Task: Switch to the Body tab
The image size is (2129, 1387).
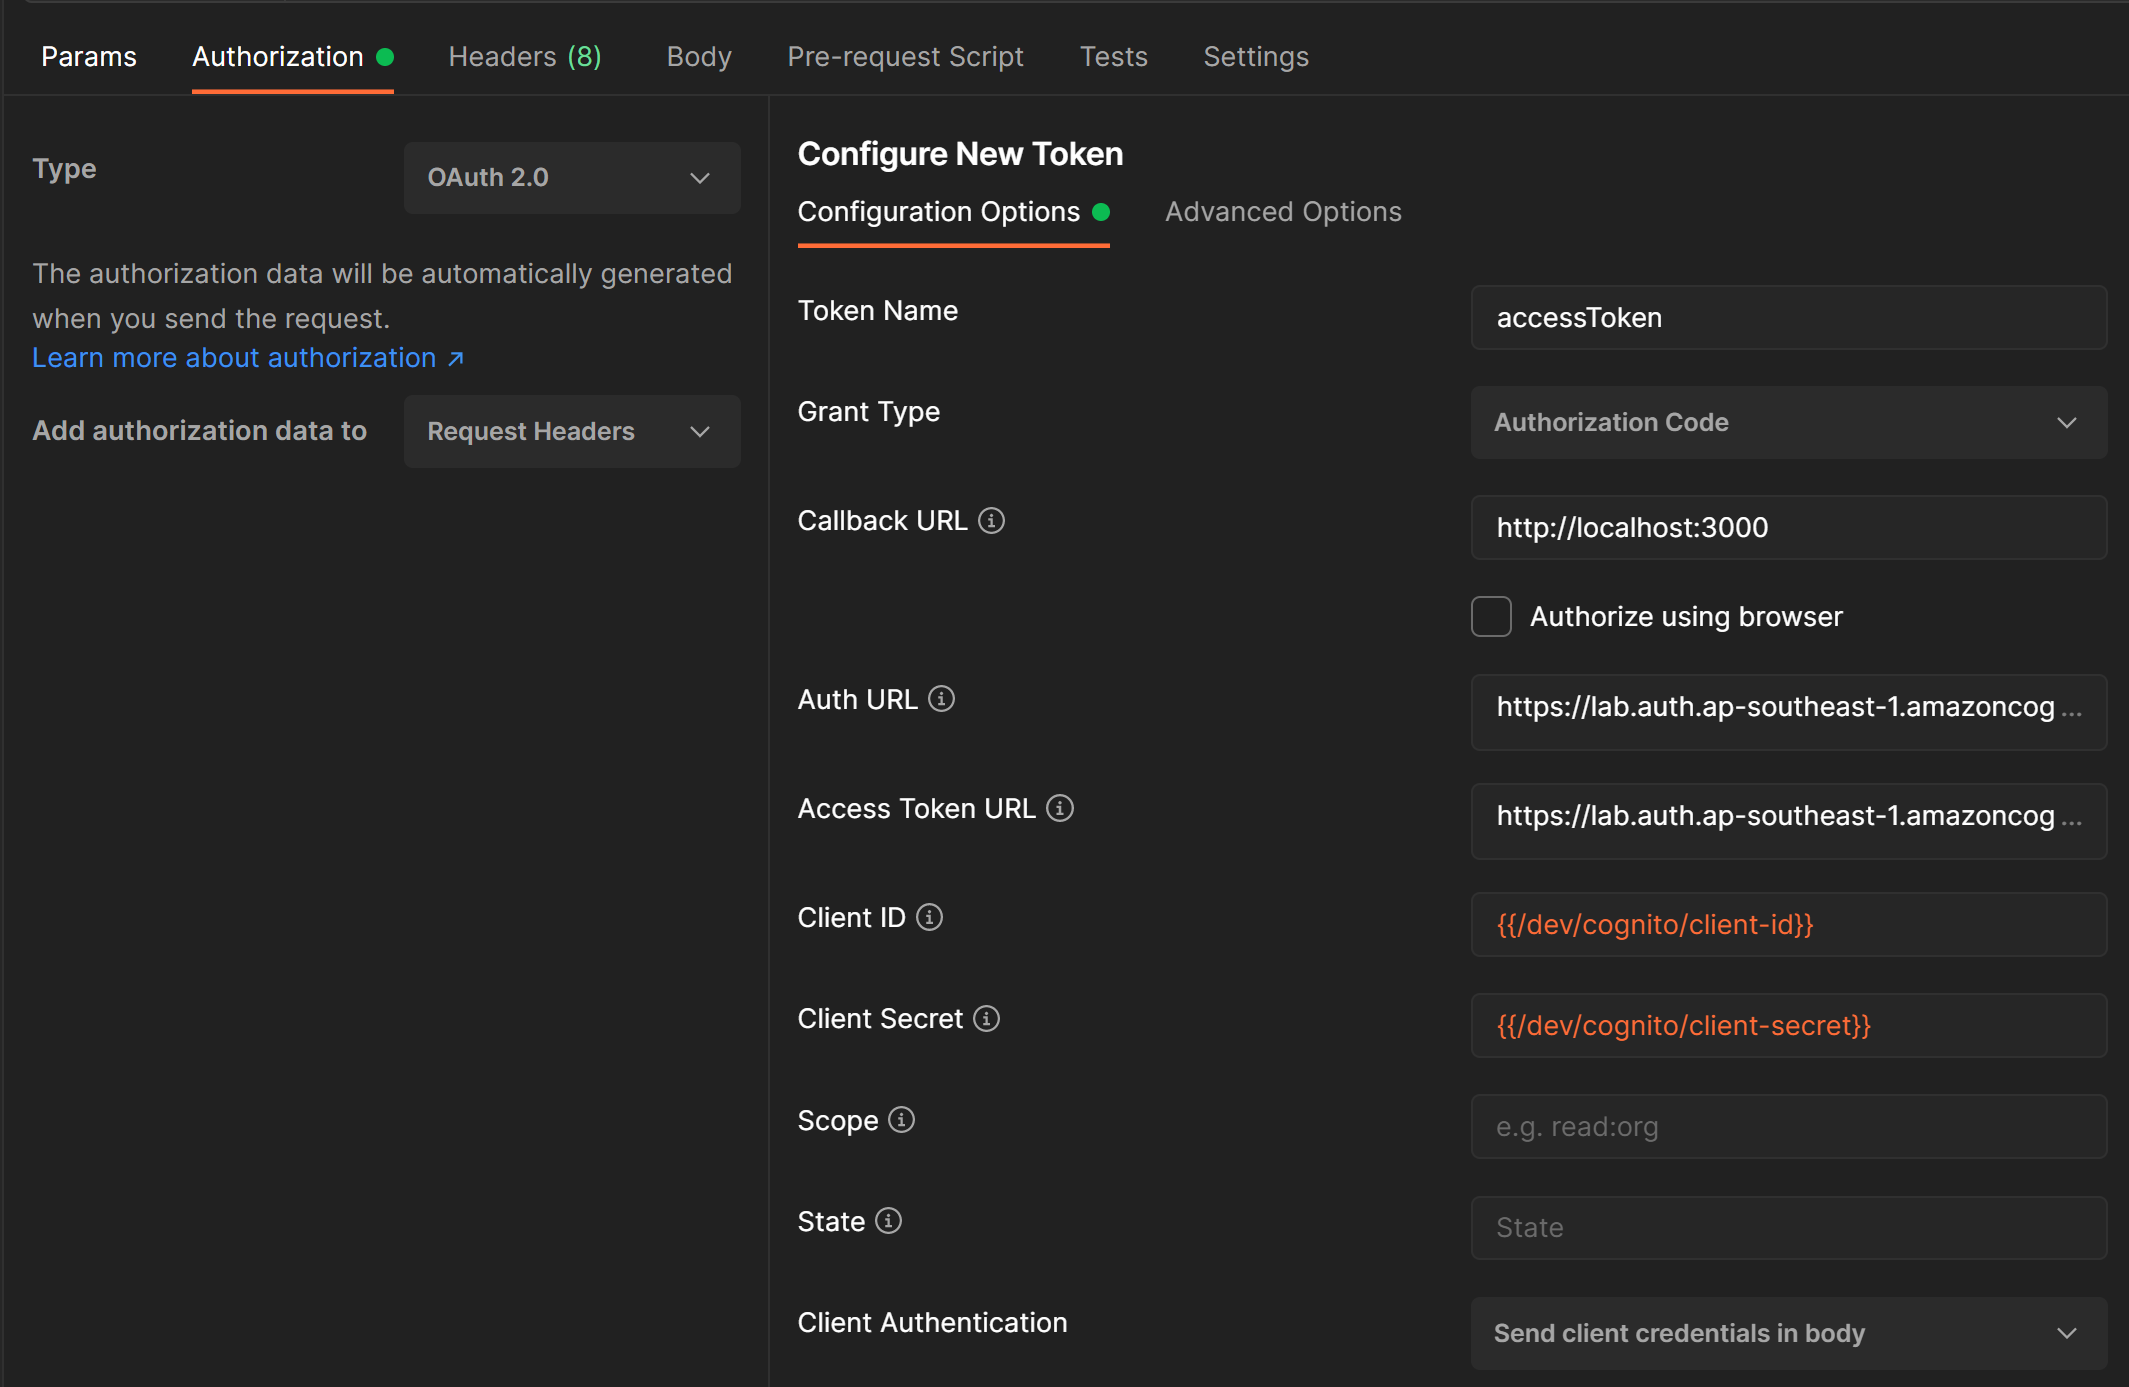Action: pyautogui.click(x=699, y=57)
